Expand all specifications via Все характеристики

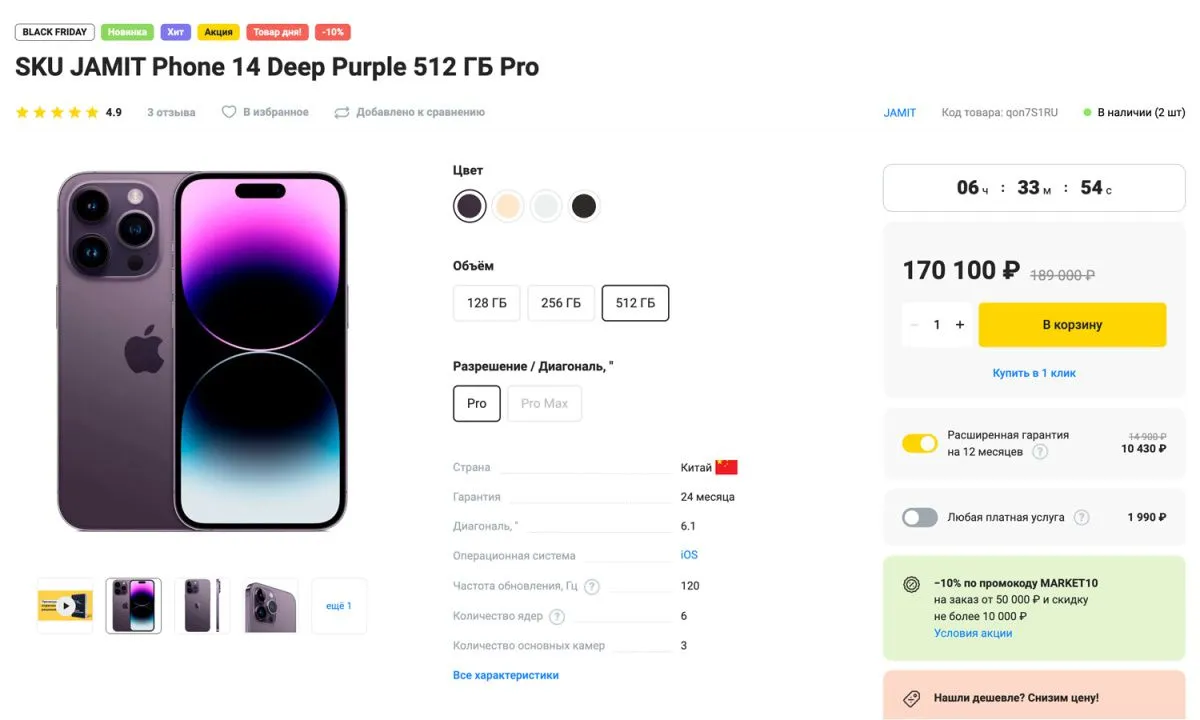(x=505, y=675)
